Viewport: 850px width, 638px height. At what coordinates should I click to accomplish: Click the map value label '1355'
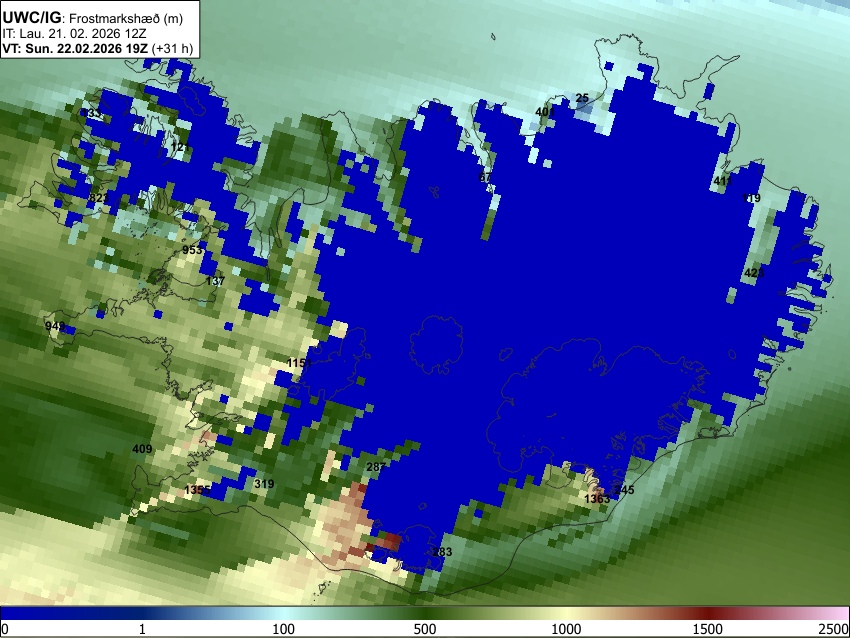(x=197, y=490)
